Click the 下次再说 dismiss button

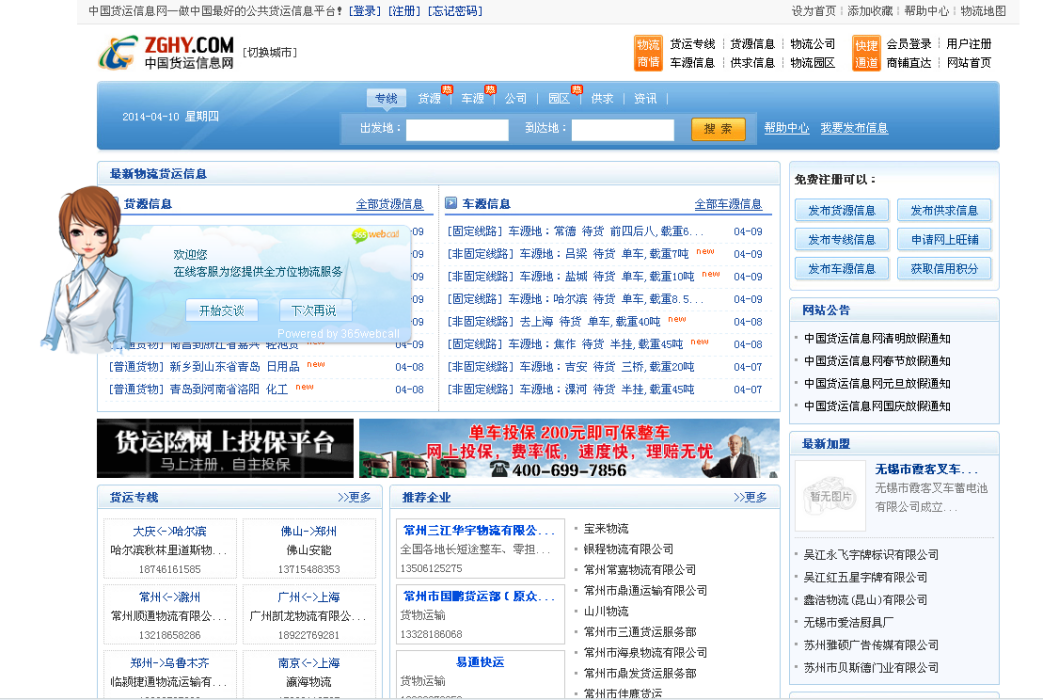(x=313, y=310)
